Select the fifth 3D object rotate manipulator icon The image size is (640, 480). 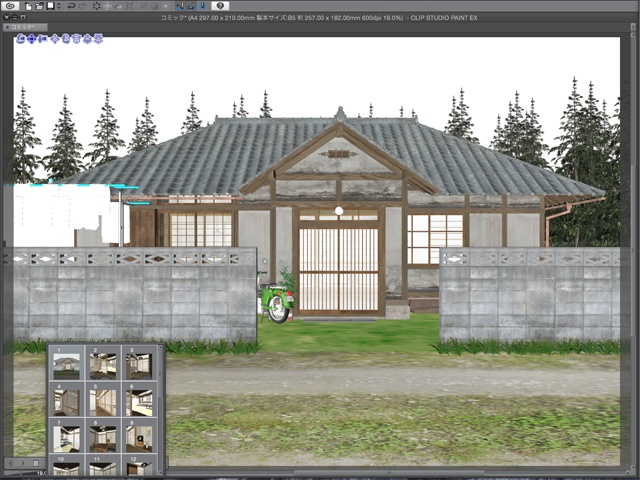click(66, 38)
